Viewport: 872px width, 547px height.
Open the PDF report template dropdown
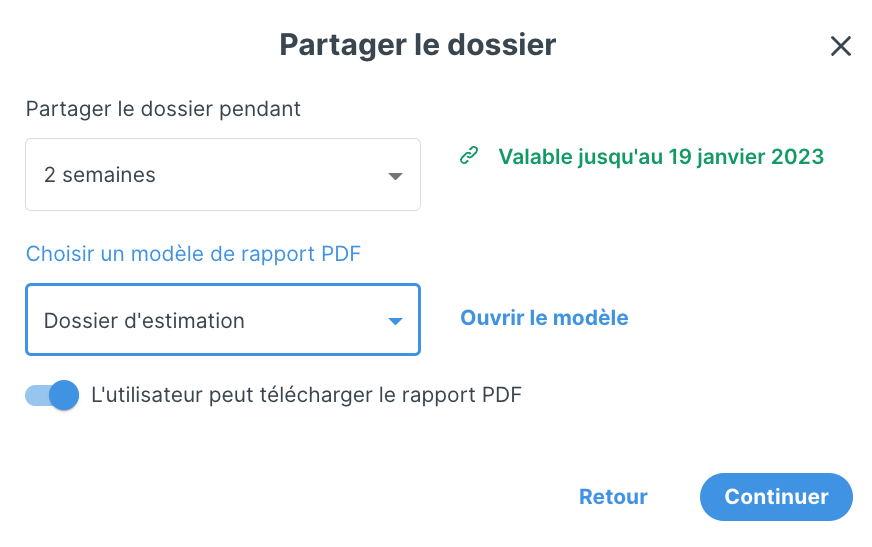222,320
